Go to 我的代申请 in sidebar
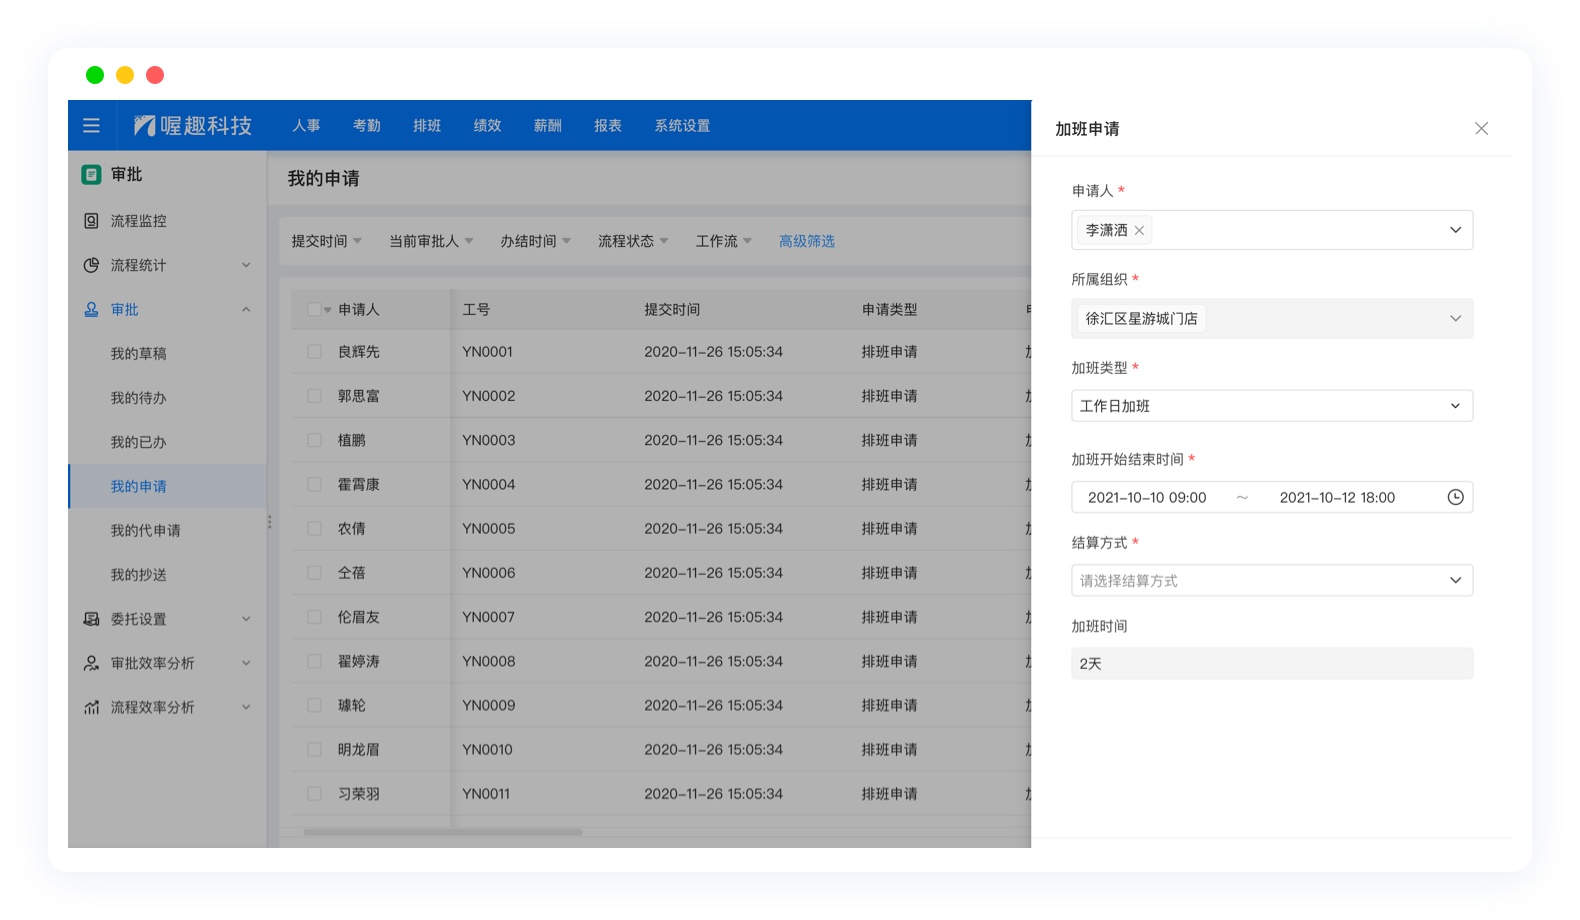This screenshot has width=1580, height=920. [146, 530]
